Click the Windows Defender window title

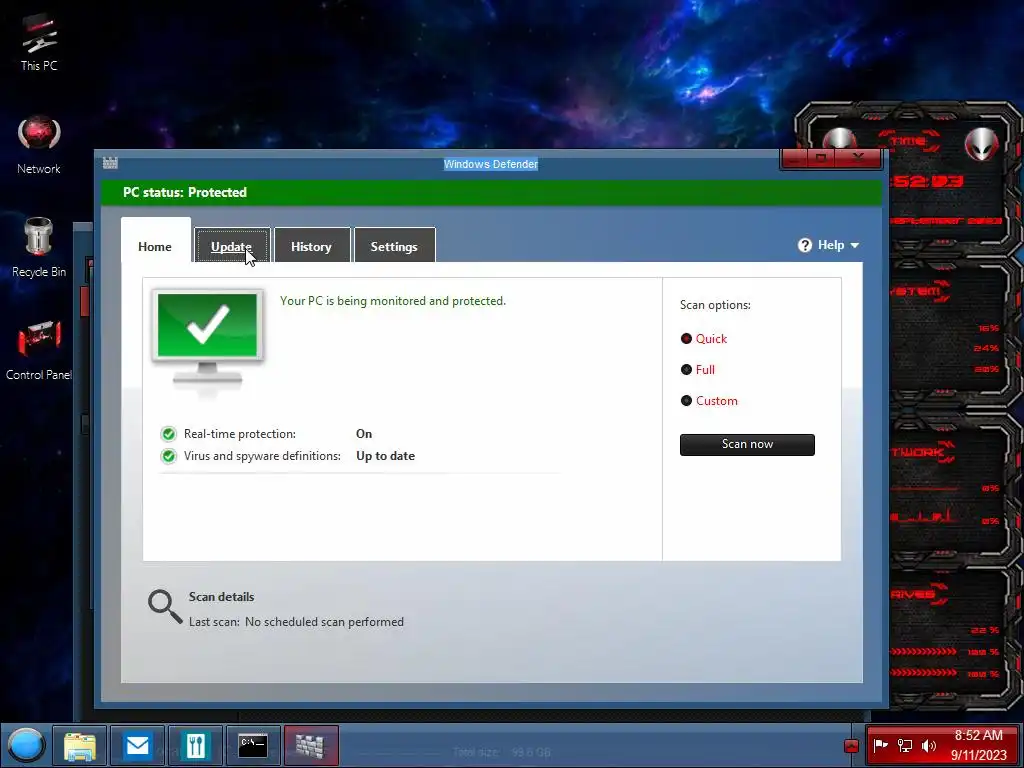491,164
